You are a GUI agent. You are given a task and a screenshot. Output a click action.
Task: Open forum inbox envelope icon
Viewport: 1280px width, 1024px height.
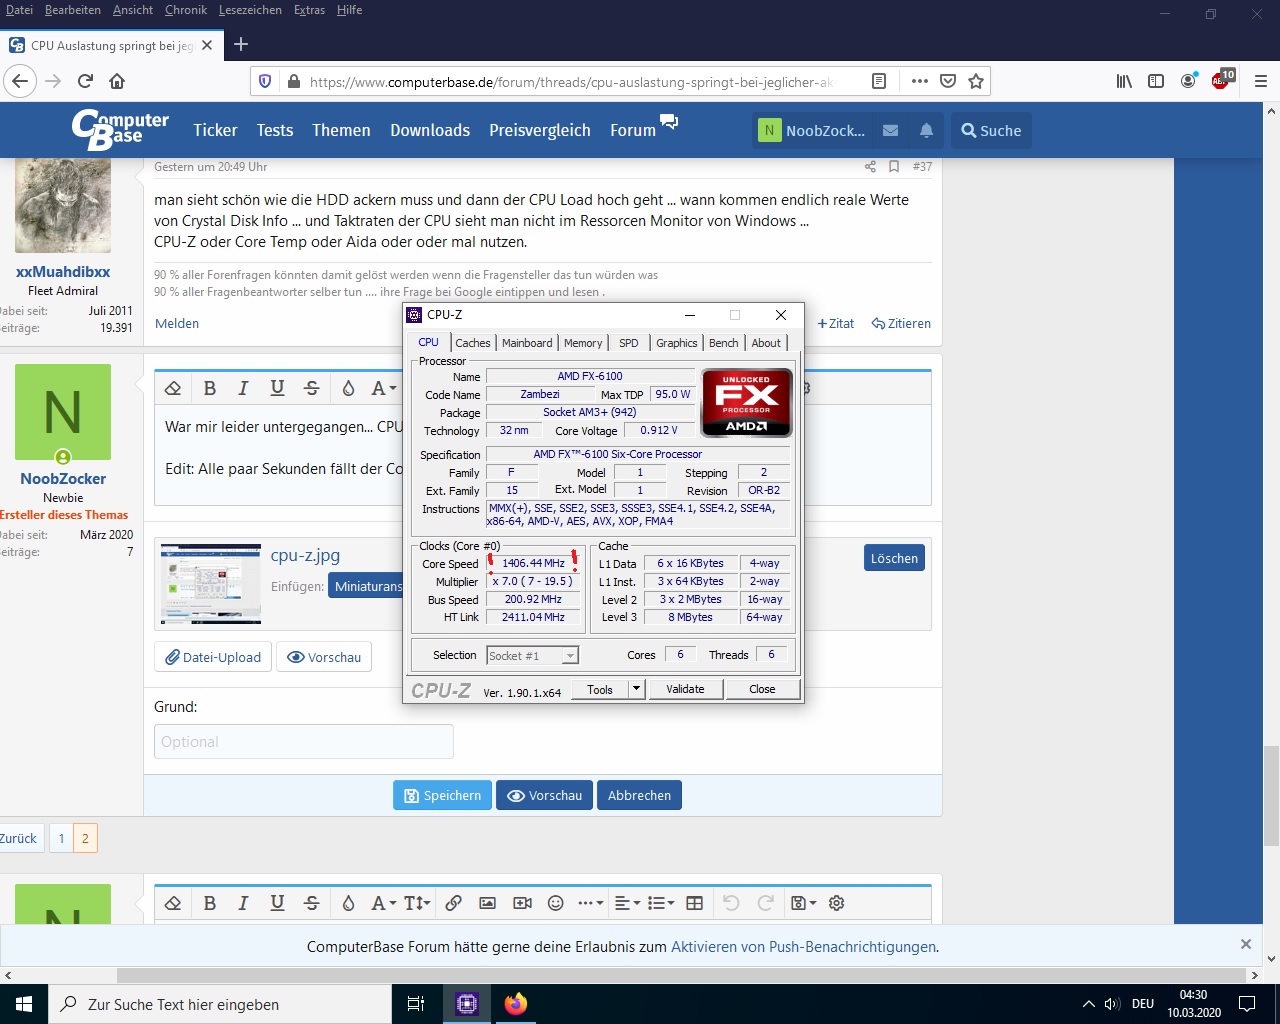click(x=890, y=130)
